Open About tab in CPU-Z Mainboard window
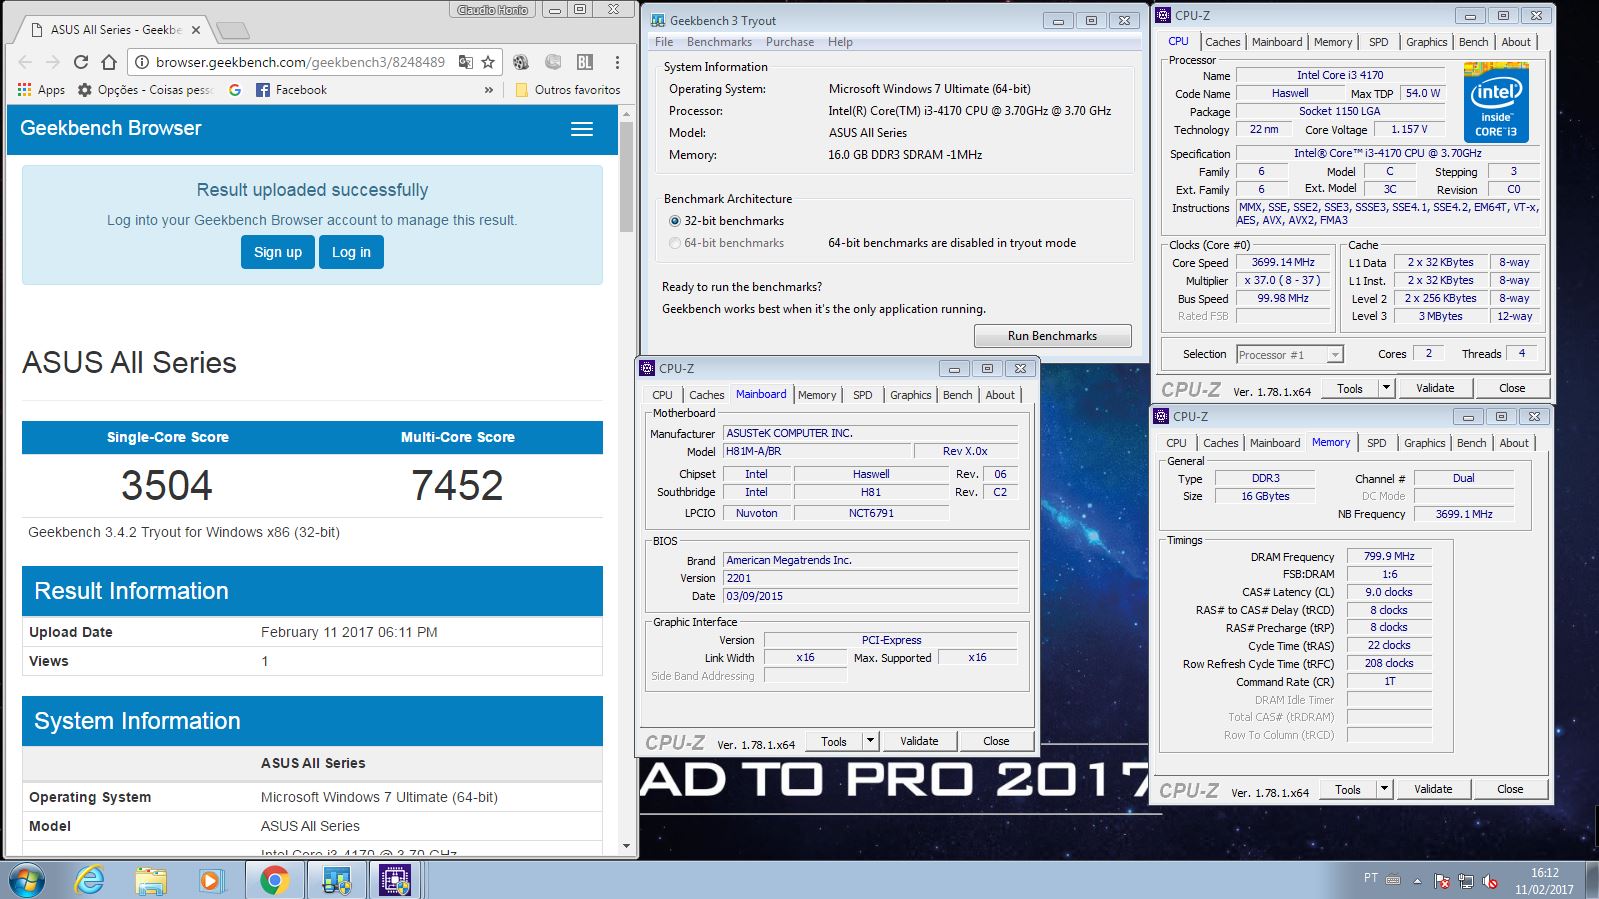Image resolution: width=1599 pixels, height=899 pixels. (1000, 395)
